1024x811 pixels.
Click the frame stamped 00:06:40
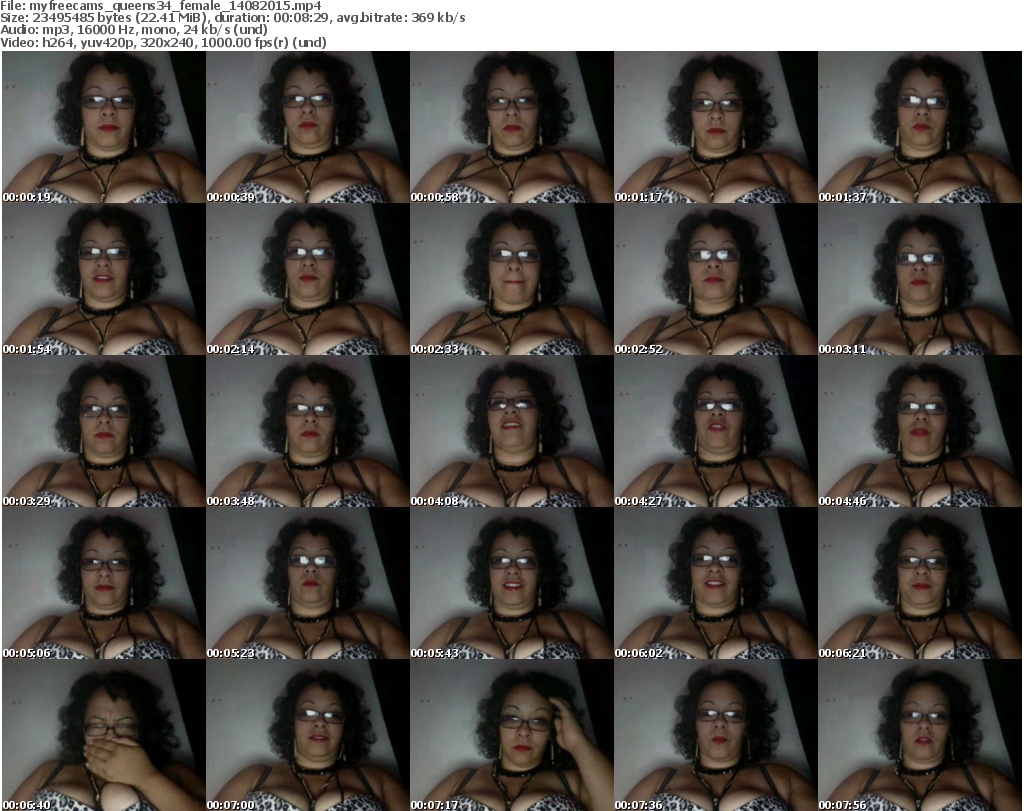[104, 735]
